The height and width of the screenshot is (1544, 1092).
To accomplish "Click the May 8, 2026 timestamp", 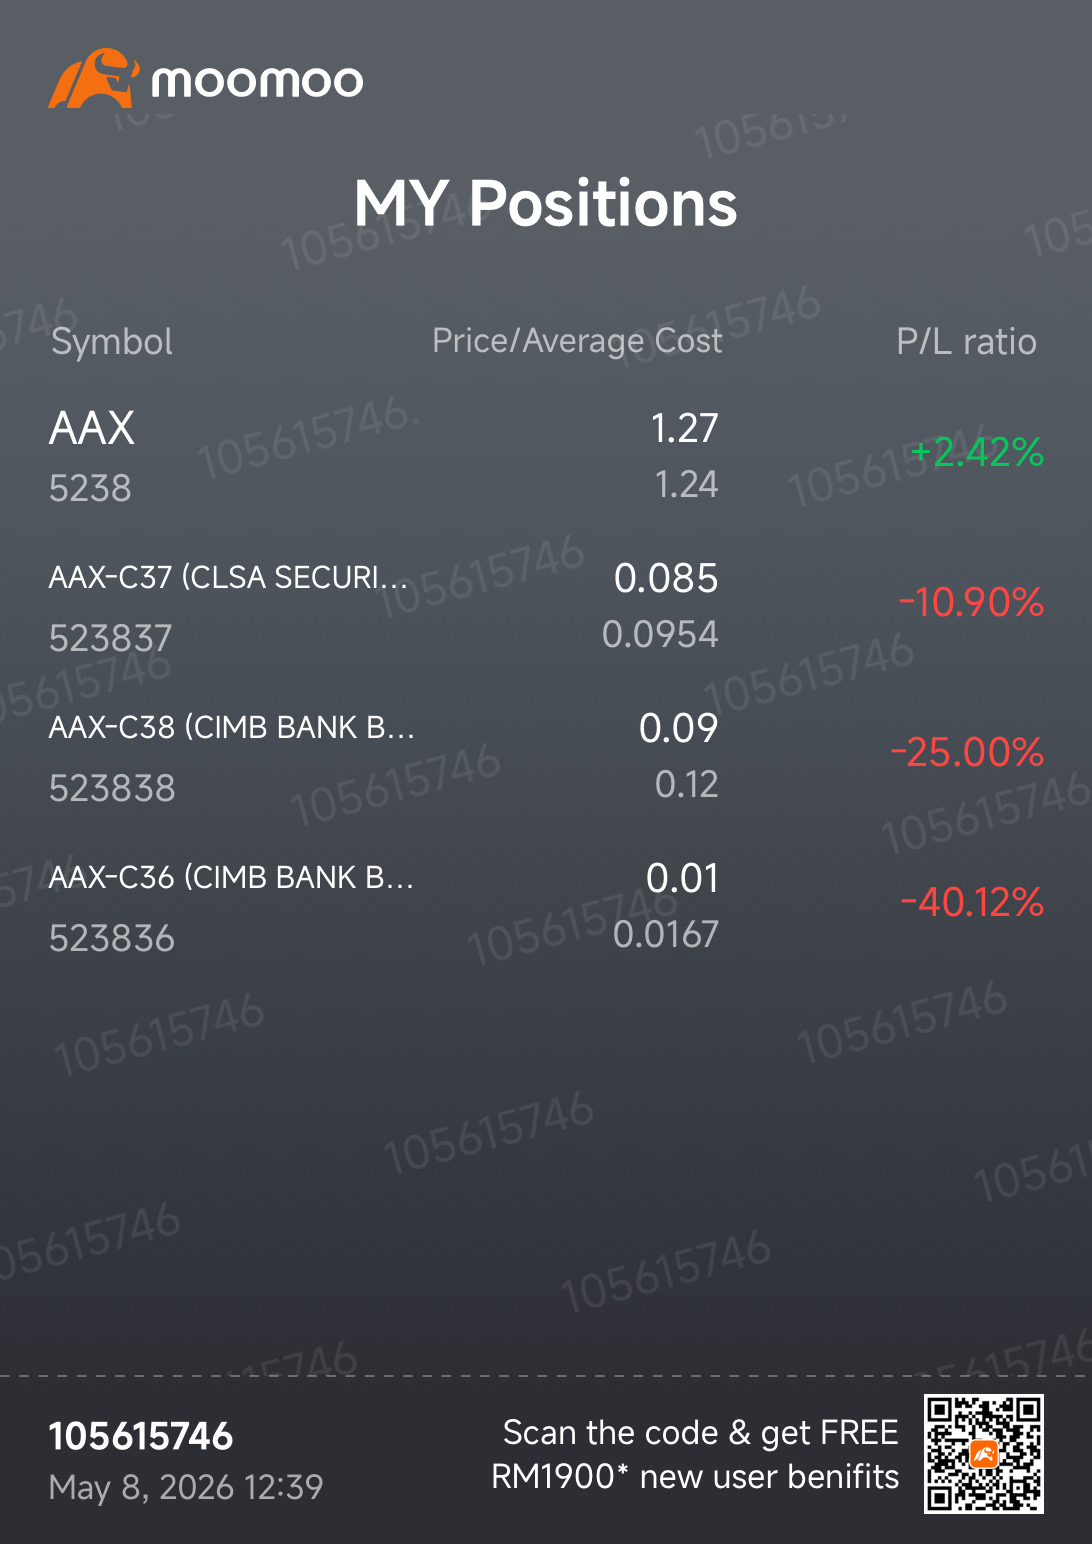I will [x=186, y=1487].
